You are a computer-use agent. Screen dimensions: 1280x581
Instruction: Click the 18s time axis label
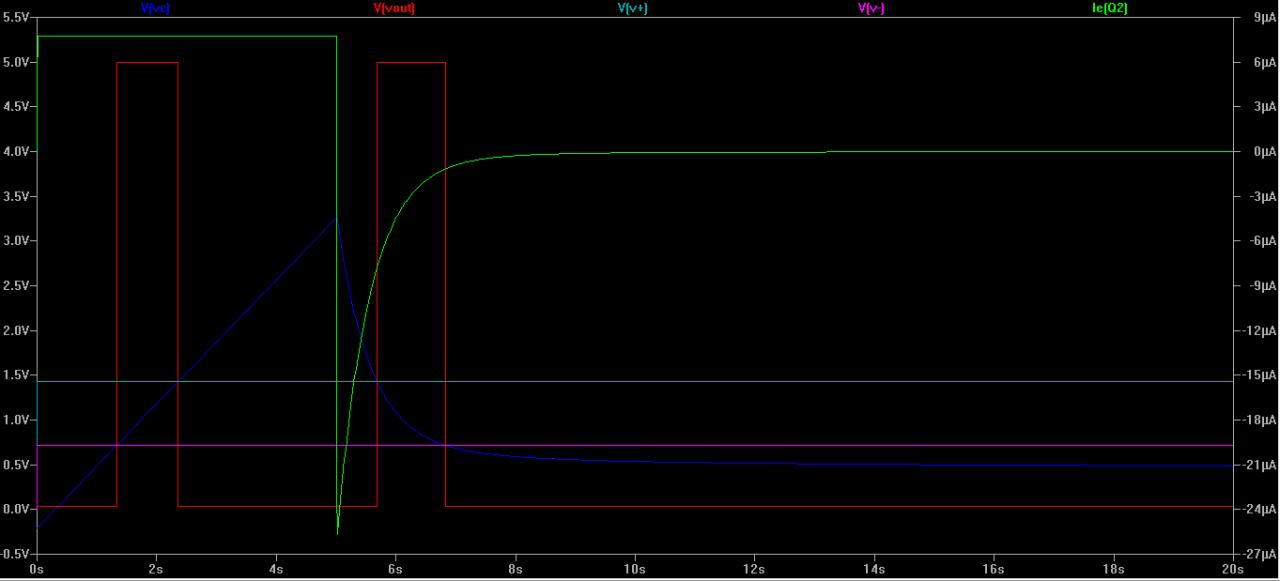(x=1115, y=569)
